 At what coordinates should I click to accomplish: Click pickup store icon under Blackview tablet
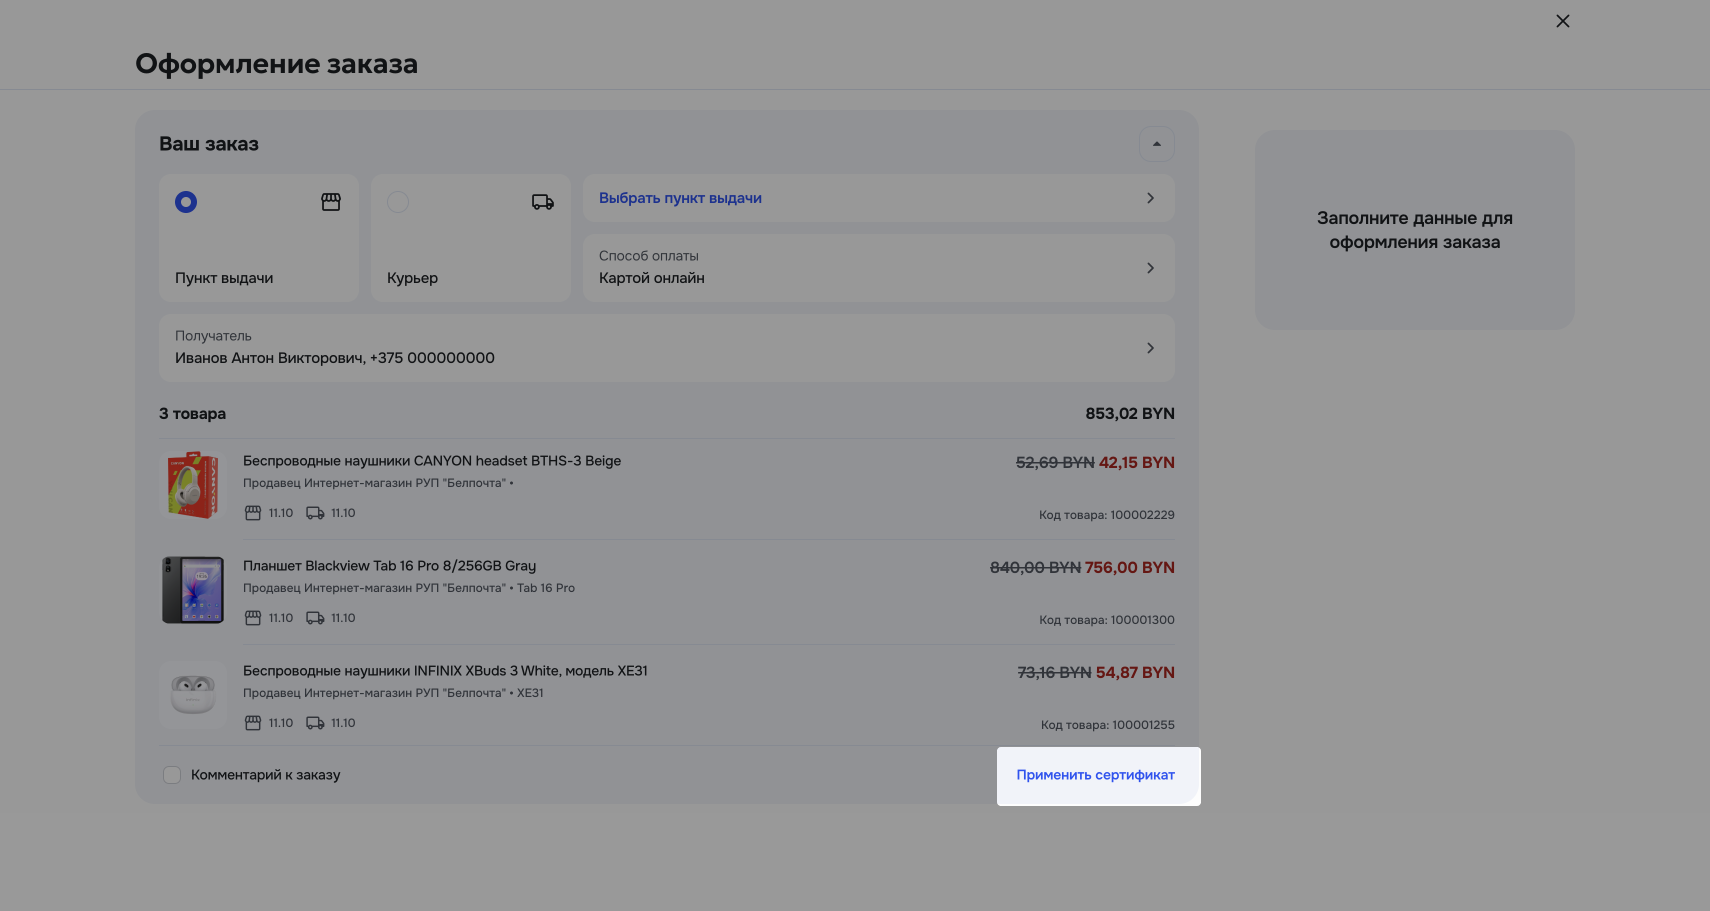[x=253, y=618]
